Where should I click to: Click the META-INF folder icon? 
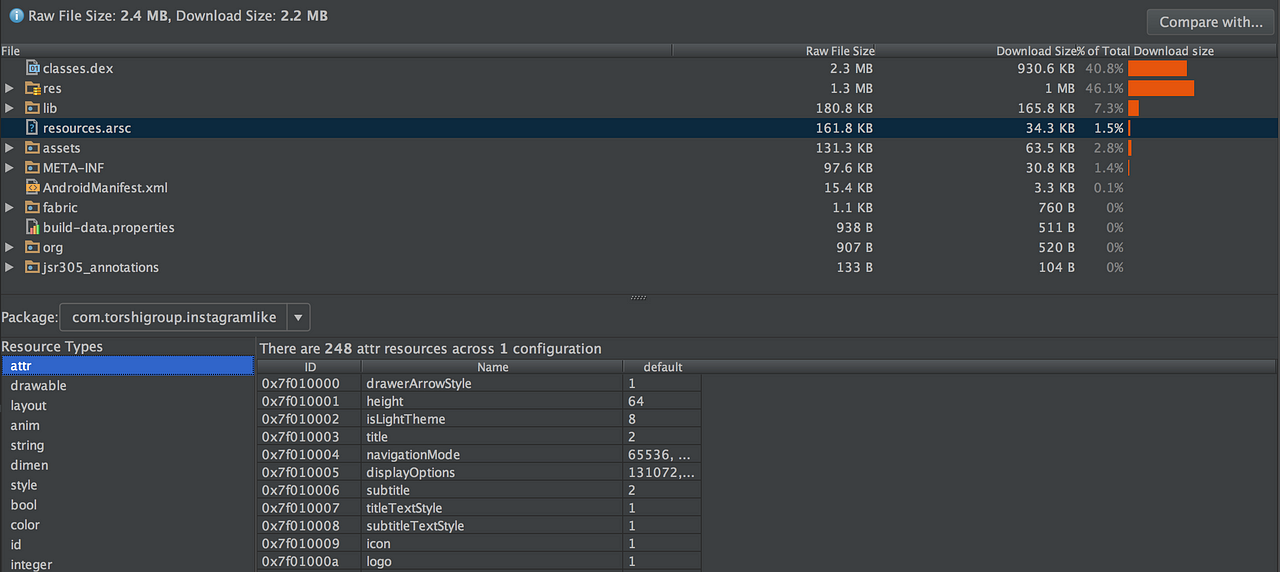[x=32, y=168]
